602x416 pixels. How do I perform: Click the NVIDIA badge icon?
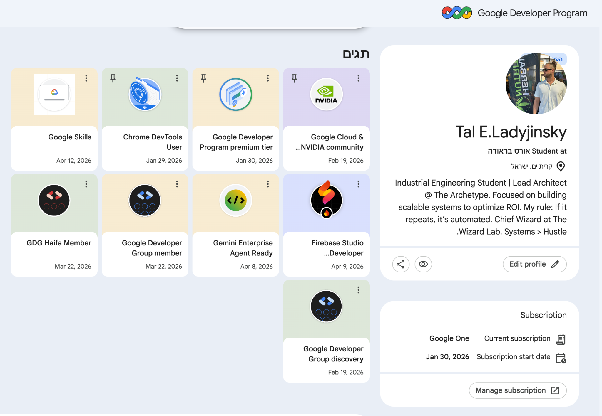click(326, 94)
